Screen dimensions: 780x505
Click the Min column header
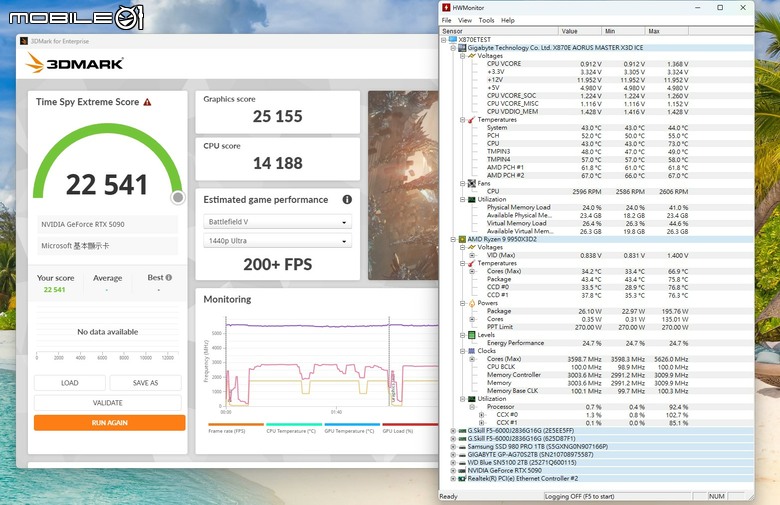[x=623, y=31]
